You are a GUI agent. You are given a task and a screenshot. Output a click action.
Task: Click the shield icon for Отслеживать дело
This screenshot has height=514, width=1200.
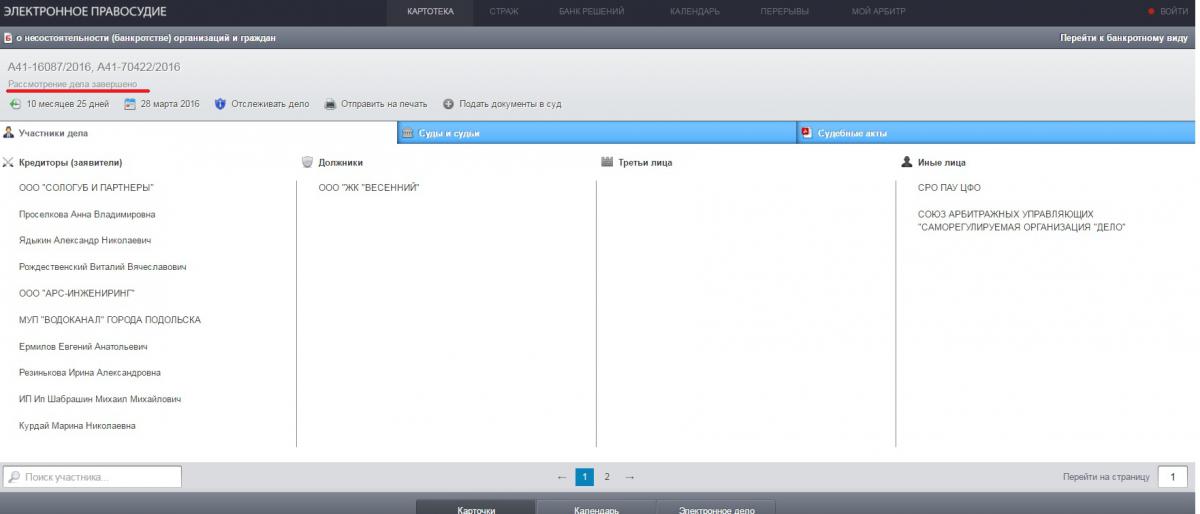pyautogui.click(x=220, y=104)
